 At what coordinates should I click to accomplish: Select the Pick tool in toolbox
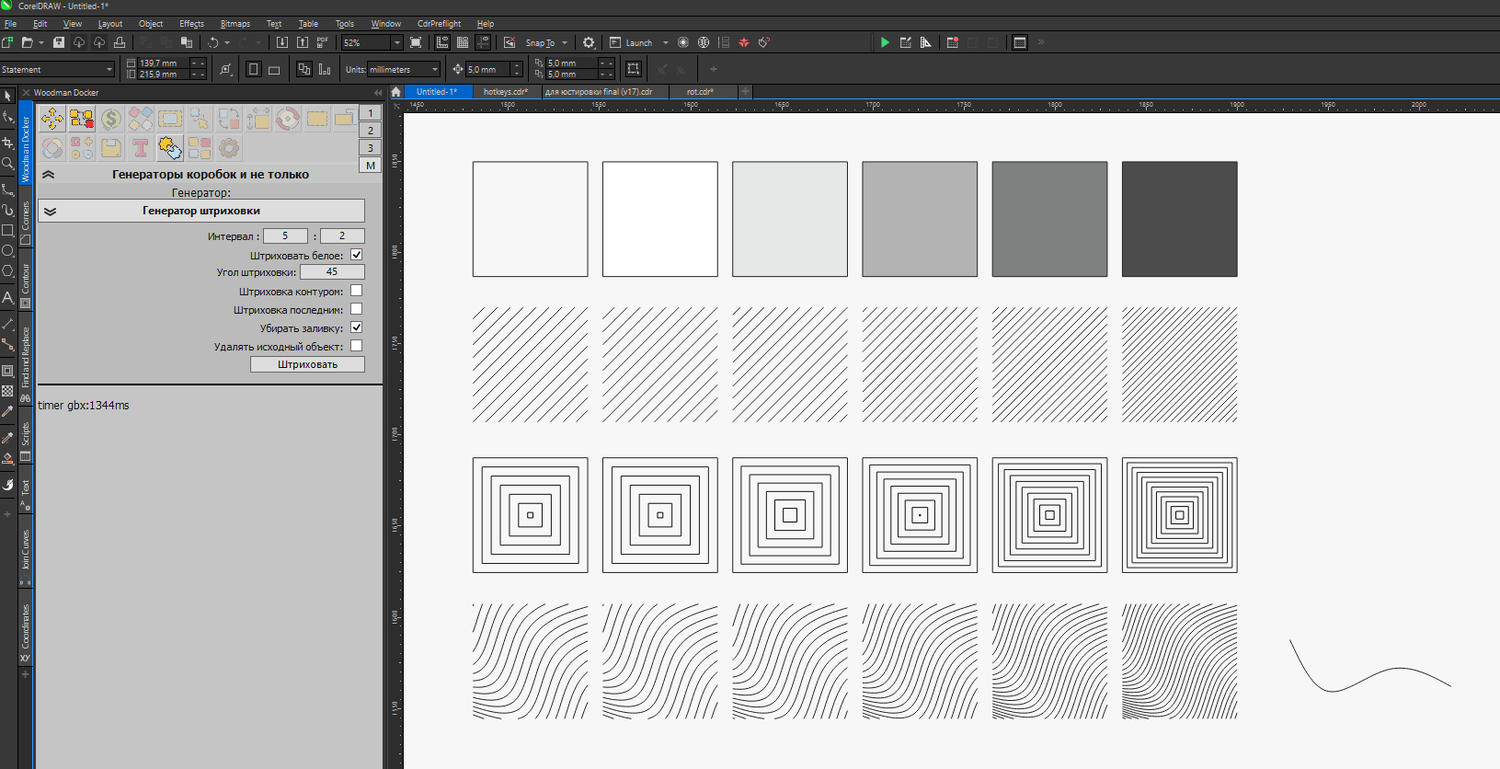(x=8, y=95)
